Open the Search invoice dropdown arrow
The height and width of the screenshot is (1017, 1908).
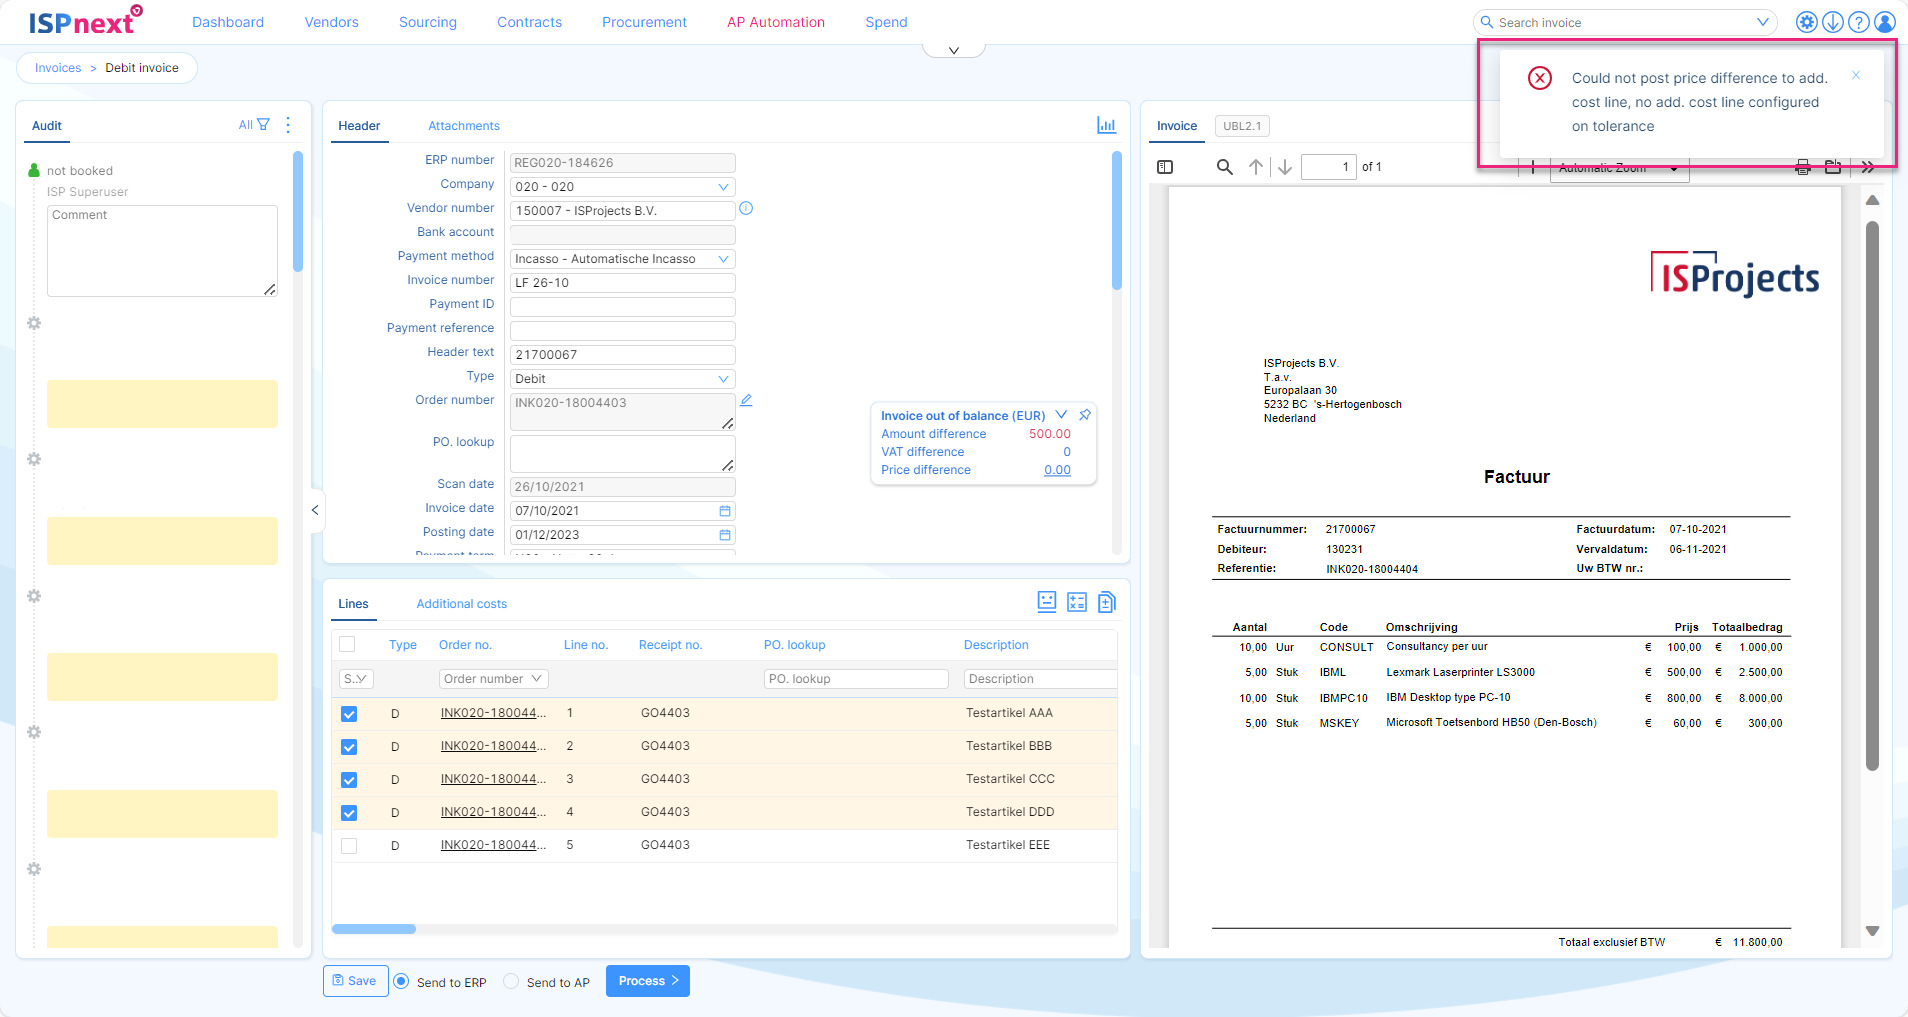(x=1762, y=22)
